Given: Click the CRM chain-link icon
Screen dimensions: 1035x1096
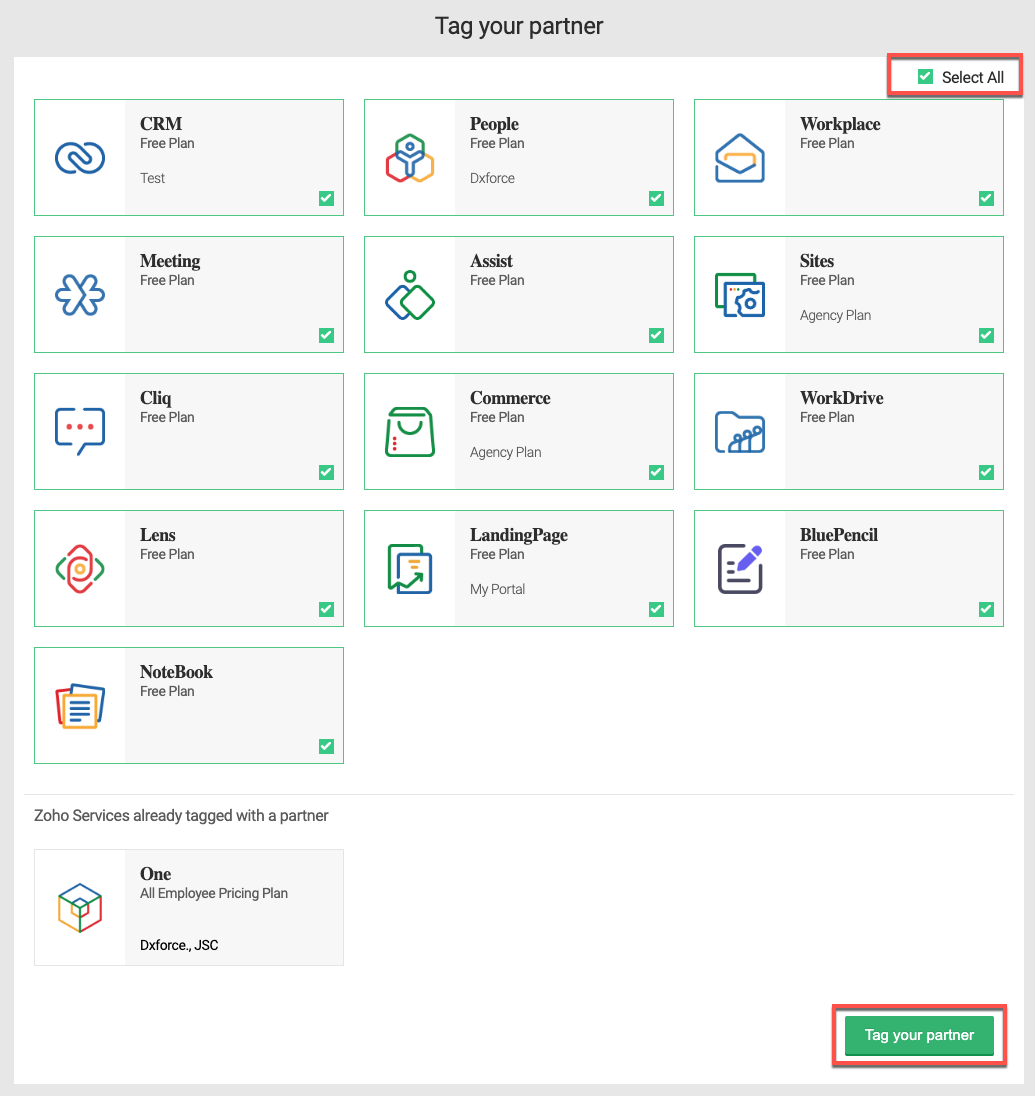Looking at the screenshot, I should pos(80,157).
